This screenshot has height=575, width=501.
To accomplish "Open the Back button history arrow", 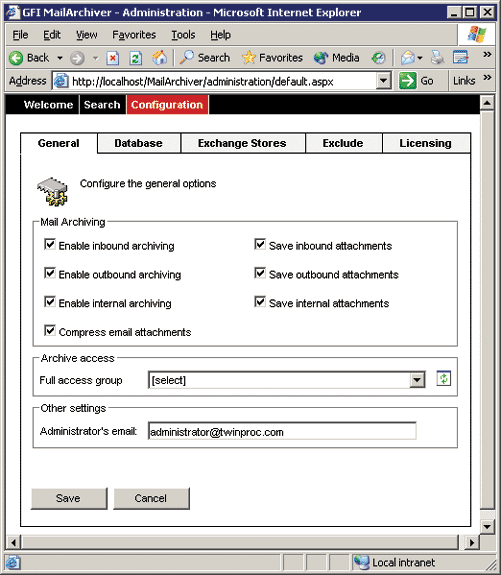I will [x=60, y=58].
